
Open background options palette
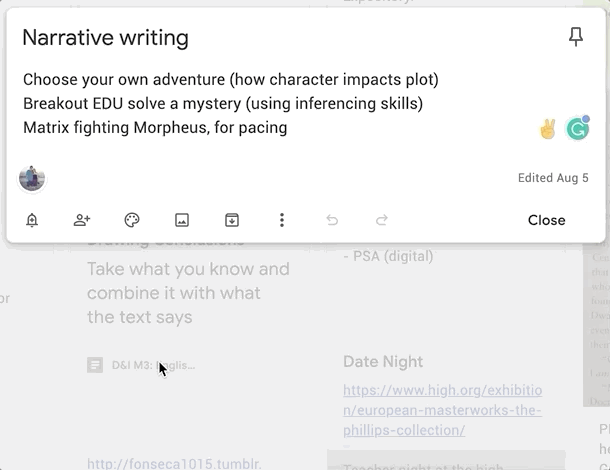tap(132, 220)
